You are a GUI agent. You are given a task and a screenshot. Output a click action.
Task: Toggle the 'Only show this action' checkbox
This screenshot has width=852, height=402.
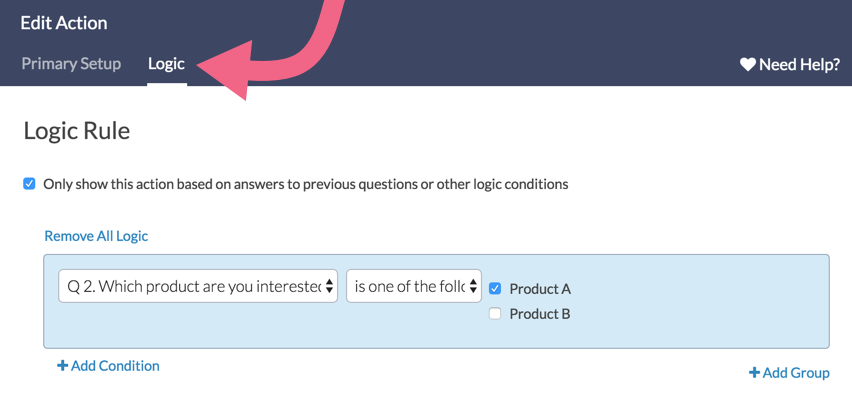click(x=29, y=184)
